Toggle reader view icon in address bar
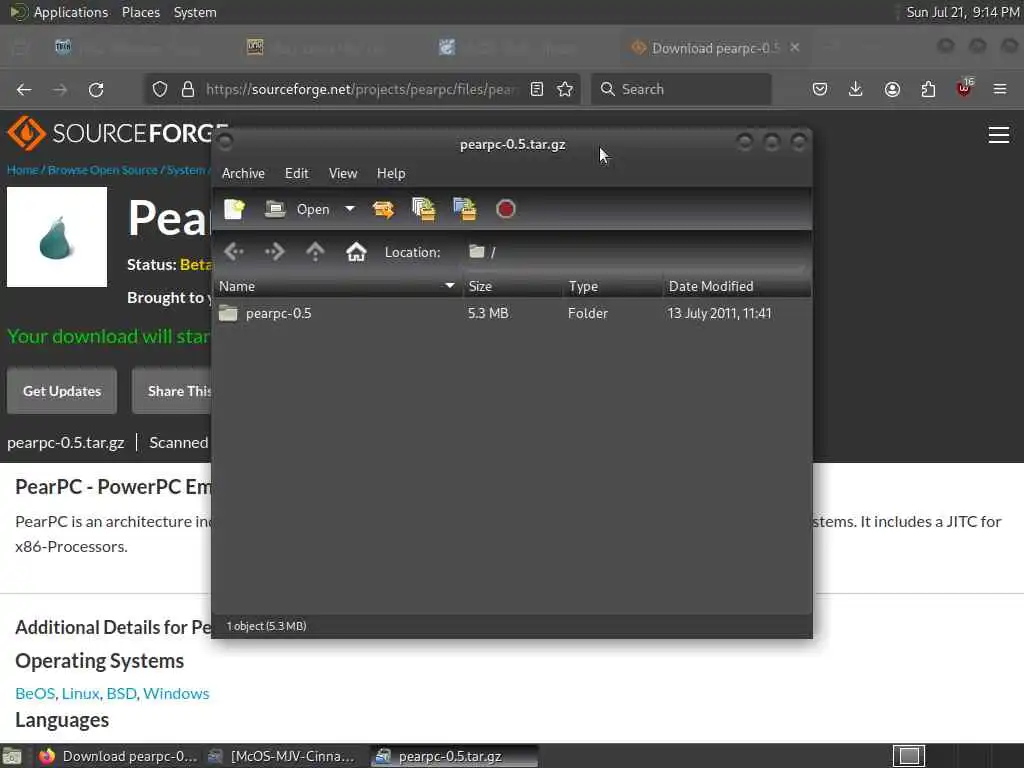Screen dimensions: 1024x768 (537, 89)
